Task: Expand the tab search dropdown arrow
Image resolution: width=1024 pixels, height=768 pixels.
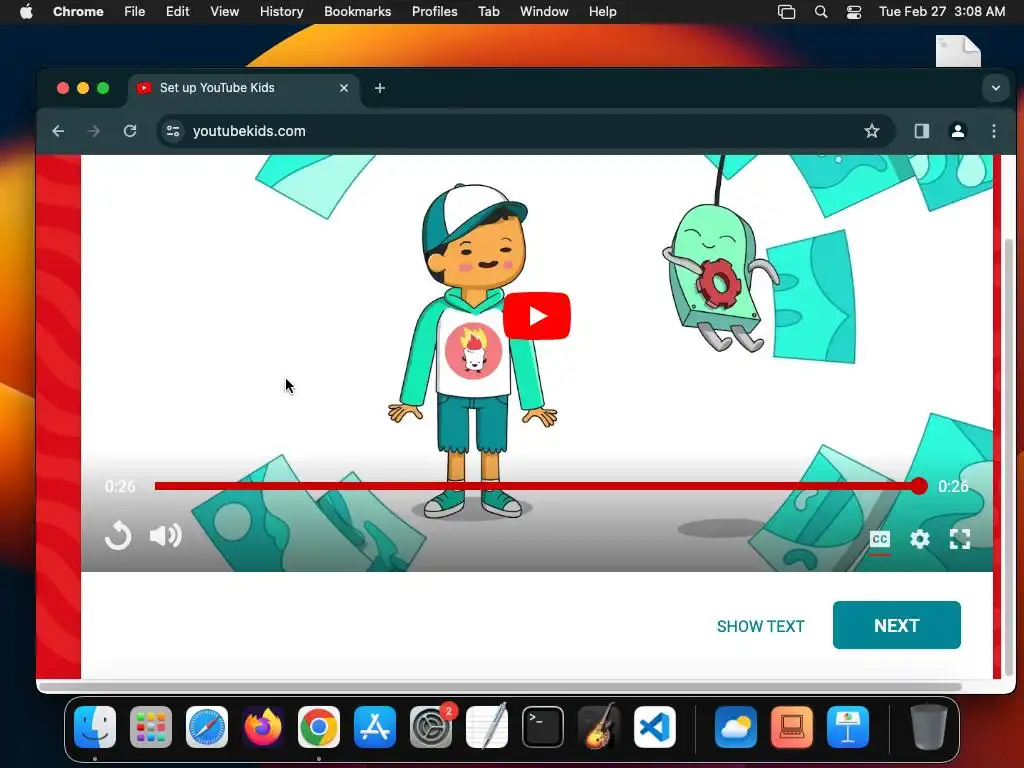Action: [x=995, y=88]
